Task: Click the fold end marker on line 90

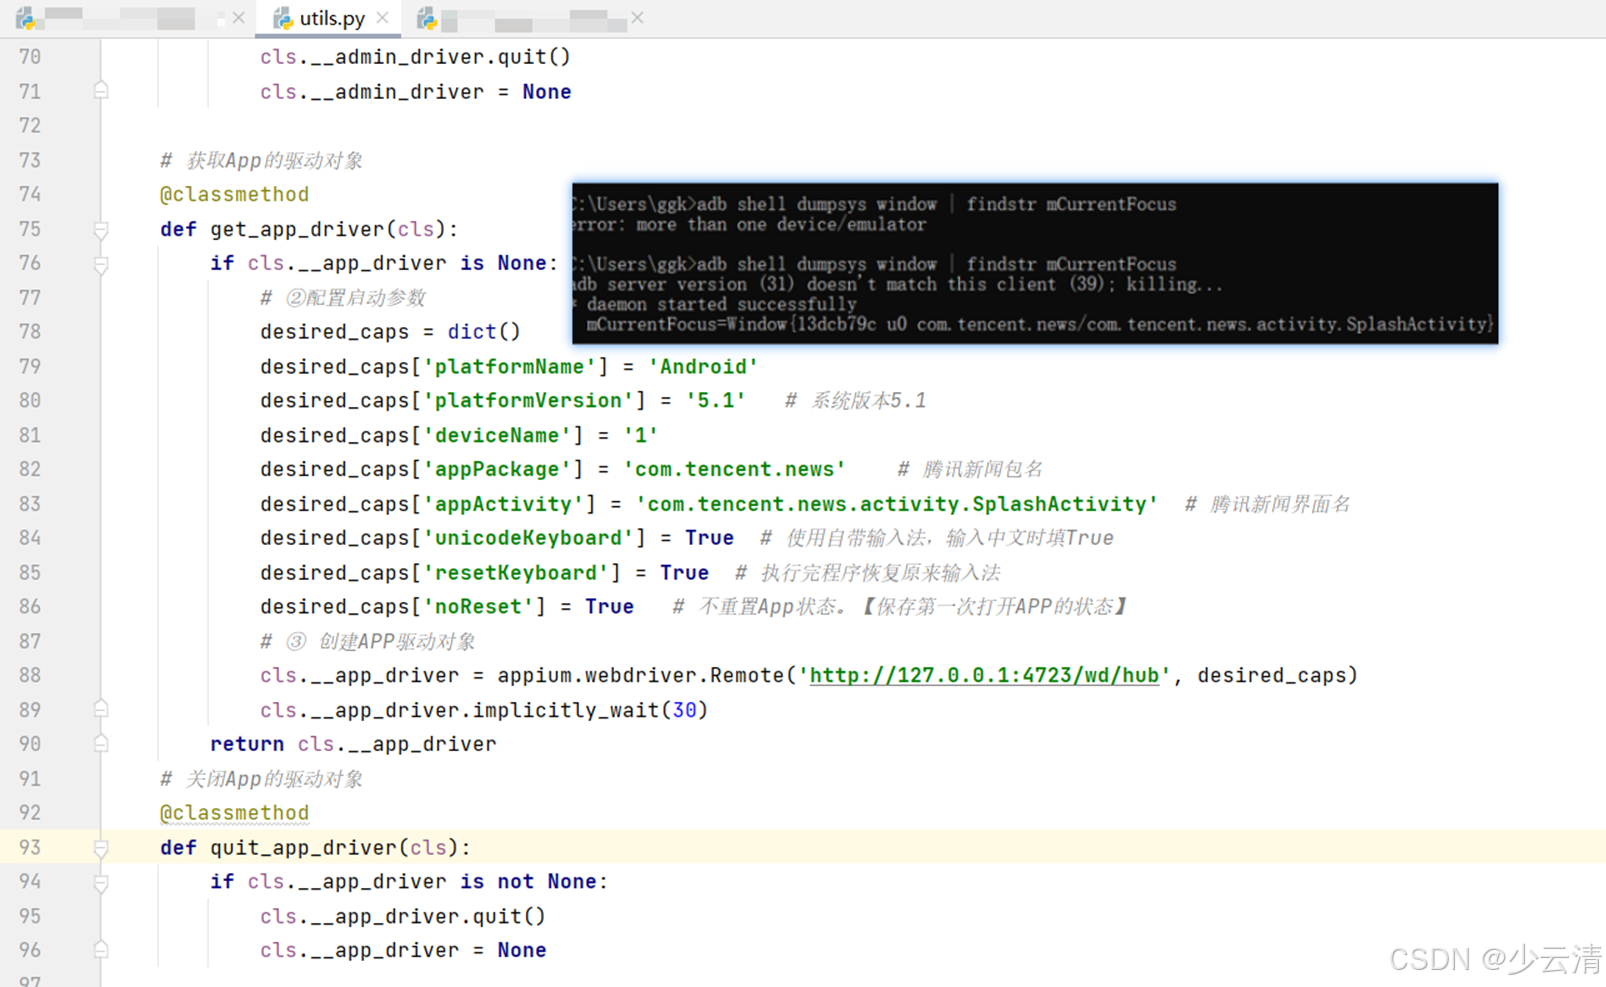Action: 101,743
